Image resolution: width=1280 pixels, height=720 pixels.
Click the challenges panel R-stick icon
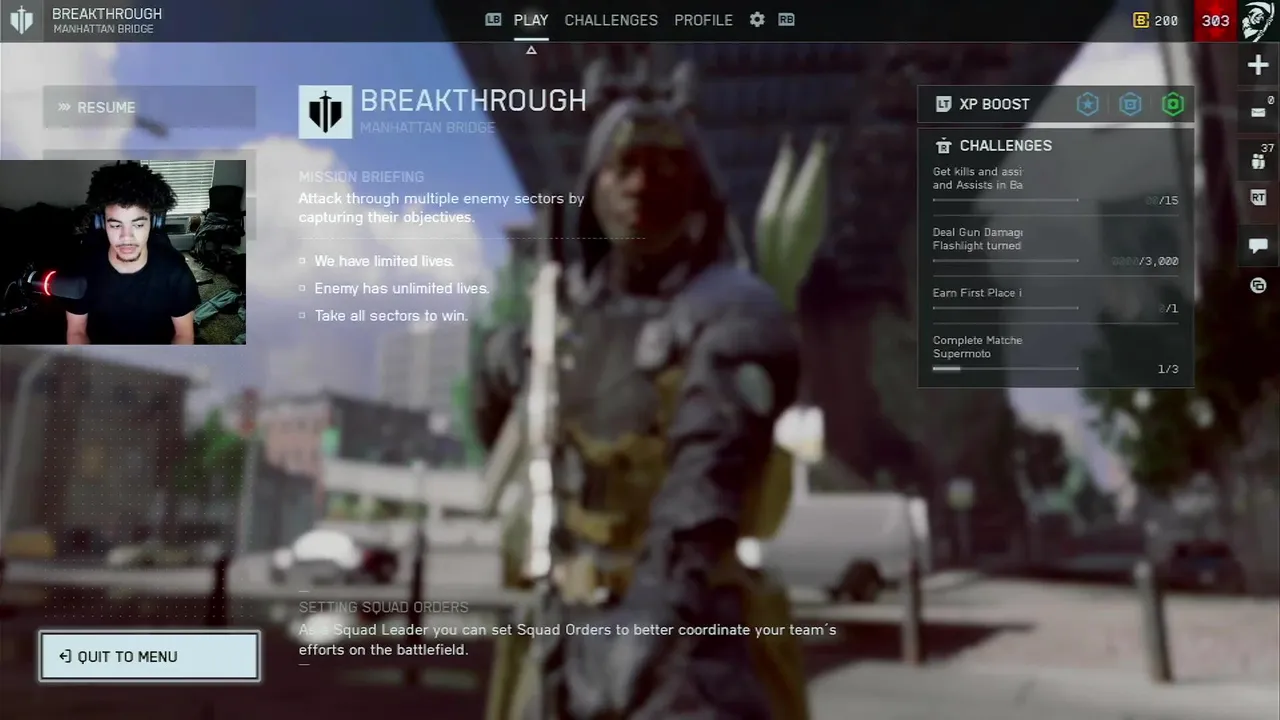point(943,145)
